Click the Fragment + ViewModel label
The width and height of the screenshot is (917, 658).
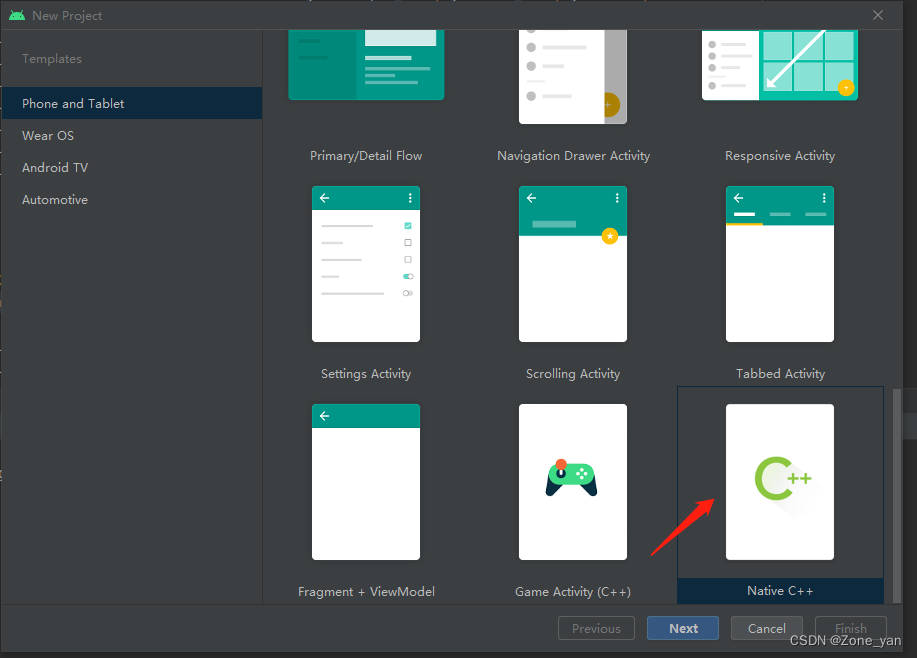tap(366, 592)
